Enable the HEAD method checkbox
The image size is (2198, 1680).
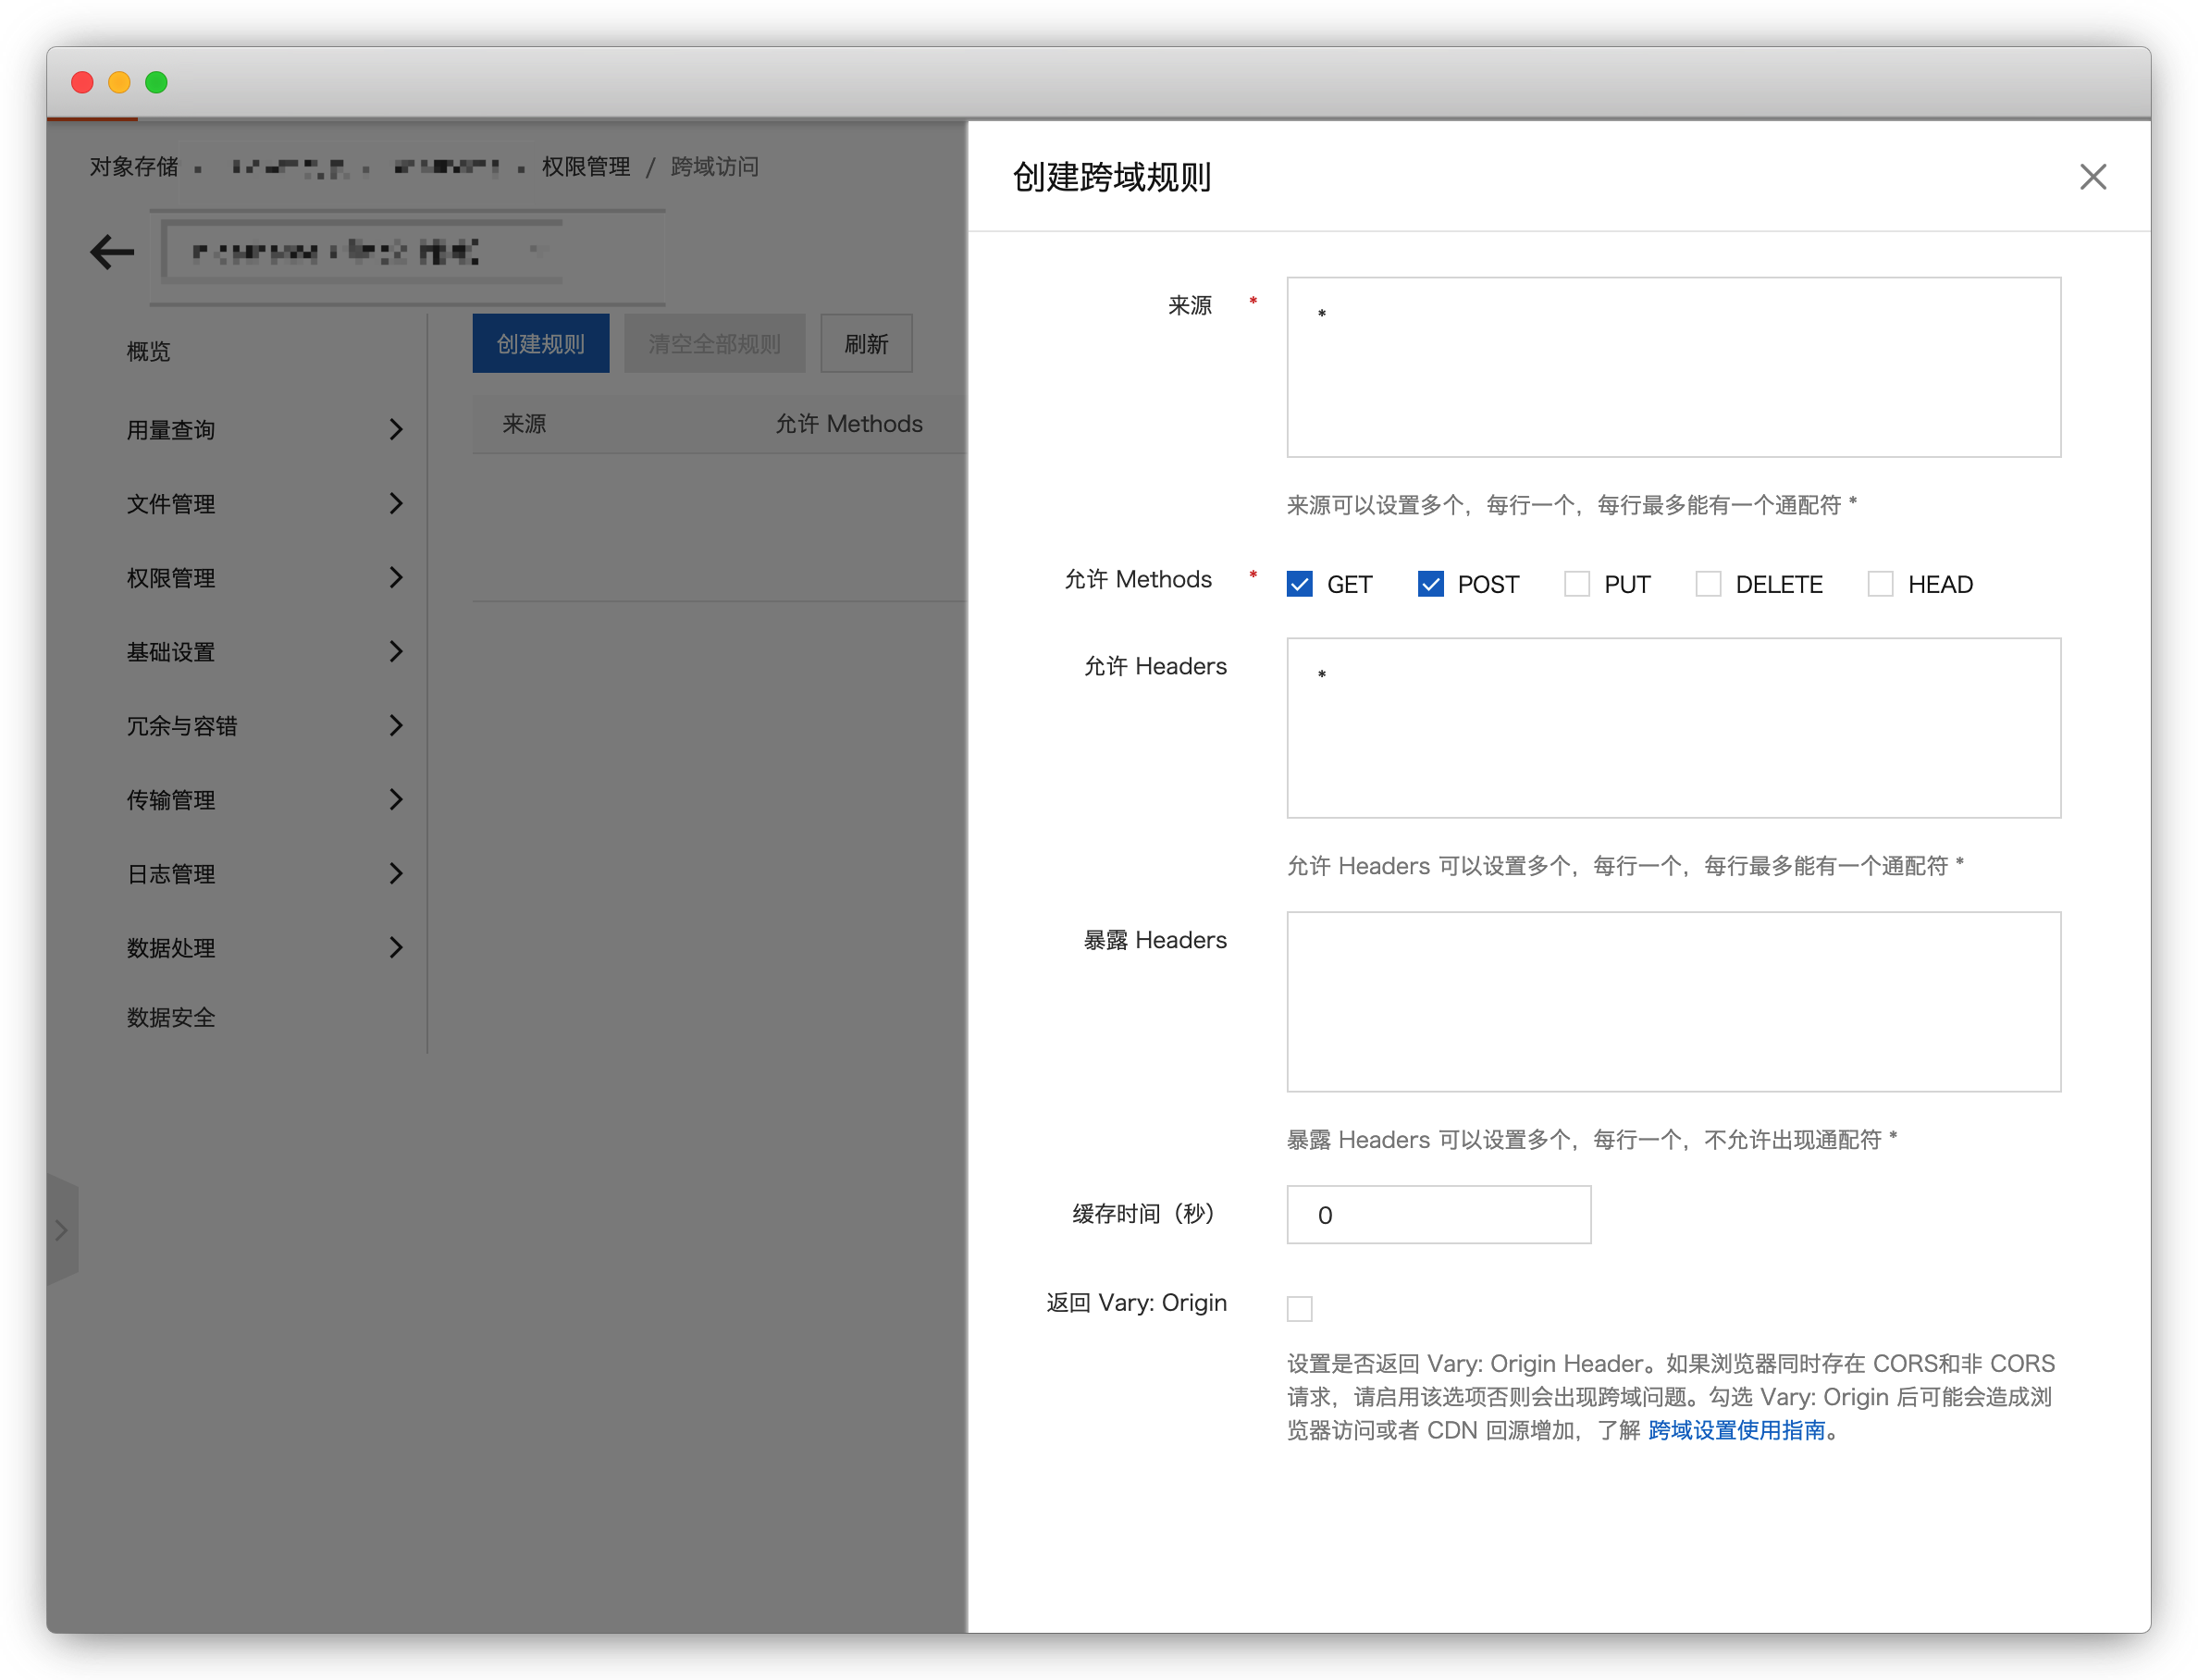1880,584
